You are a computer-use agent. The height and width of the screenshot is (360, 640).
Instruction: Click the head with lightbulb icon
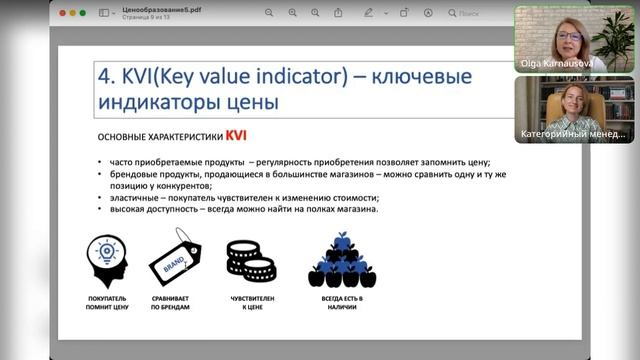107,261
